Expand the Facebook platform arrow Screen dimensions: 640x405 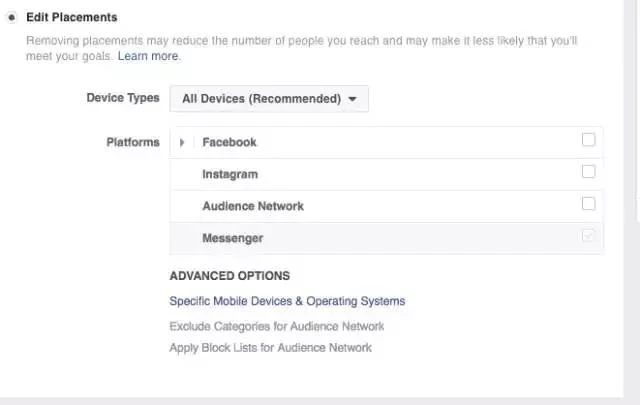[x=182, y=142]
